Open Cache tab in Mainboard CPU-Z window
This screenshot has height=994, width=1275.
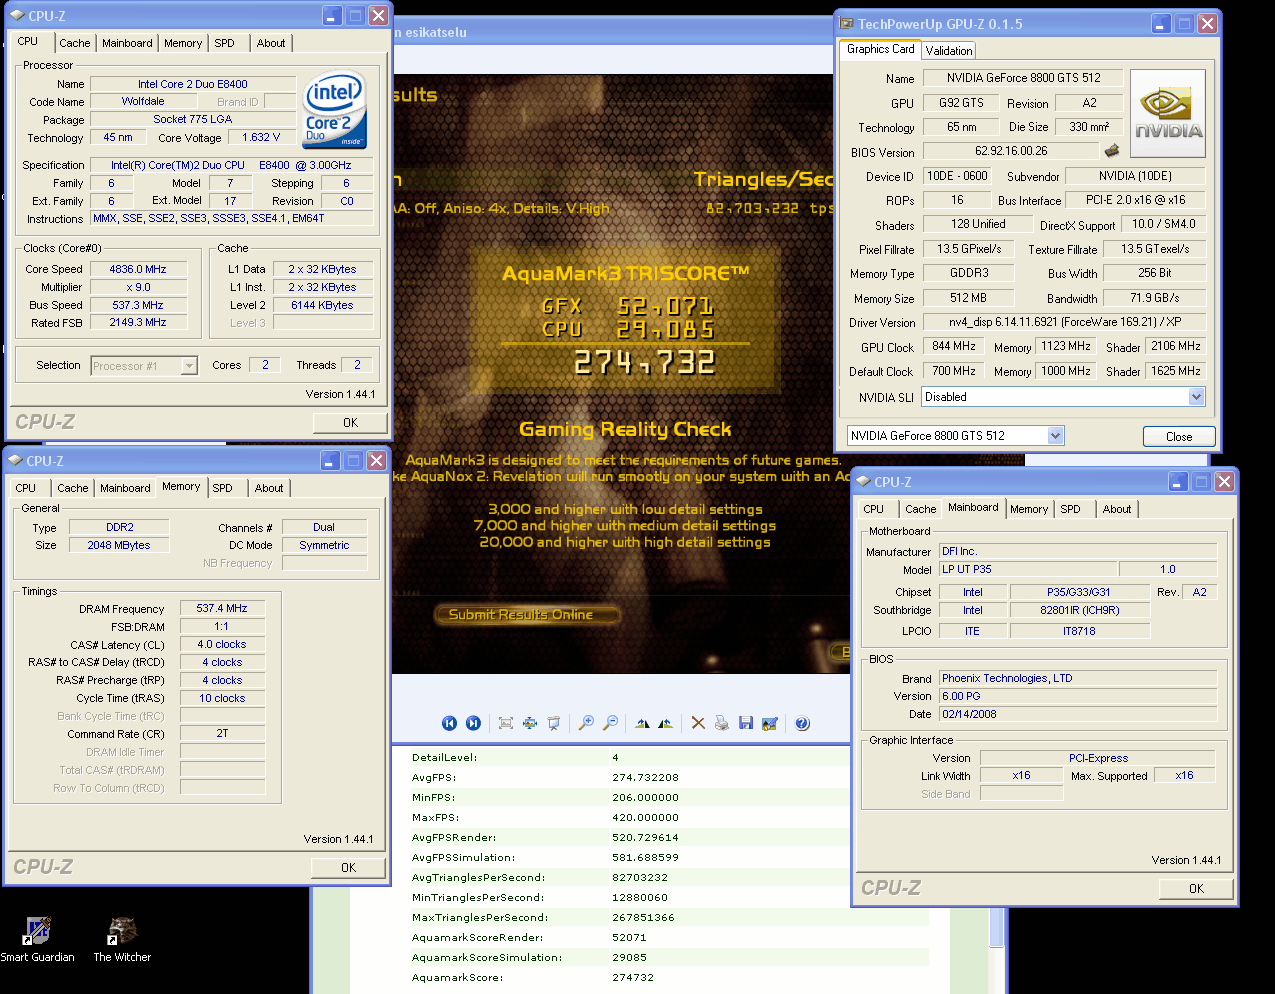pos(920,509)
